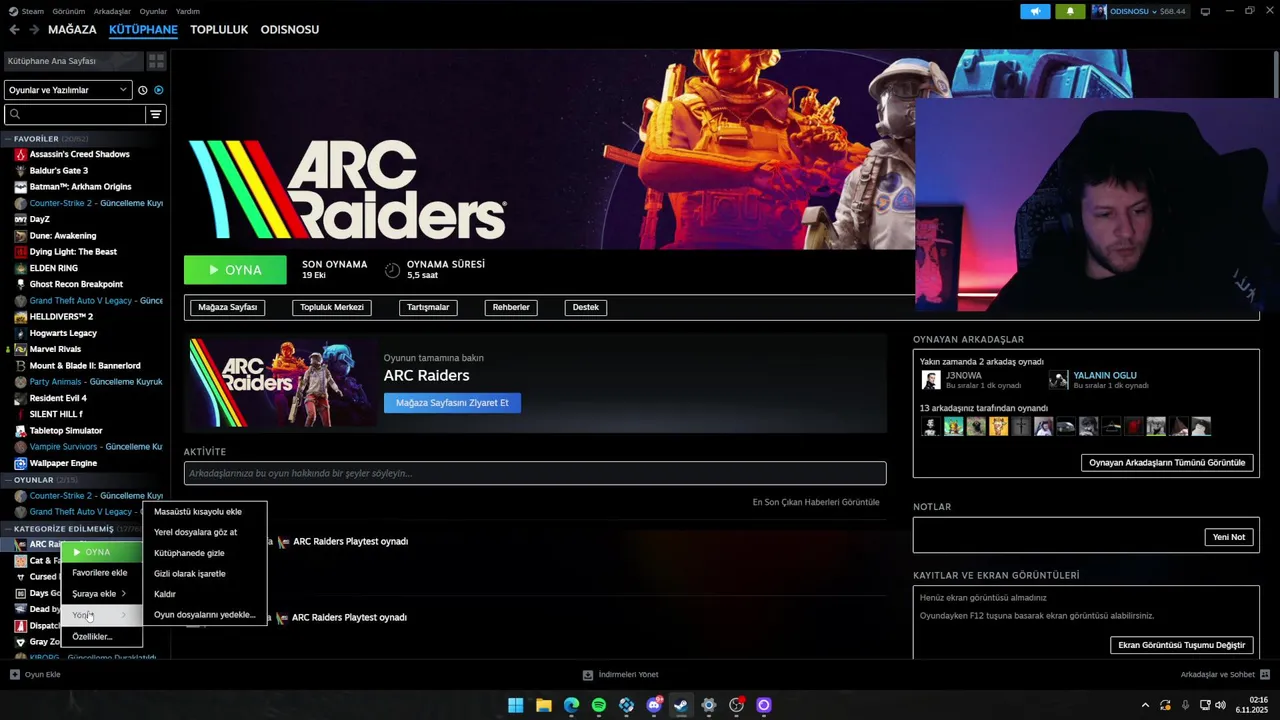Click the large green OYNA button
Image resolution: width=1280 pixels, height=720 pixels.
[x=235, y=270]
